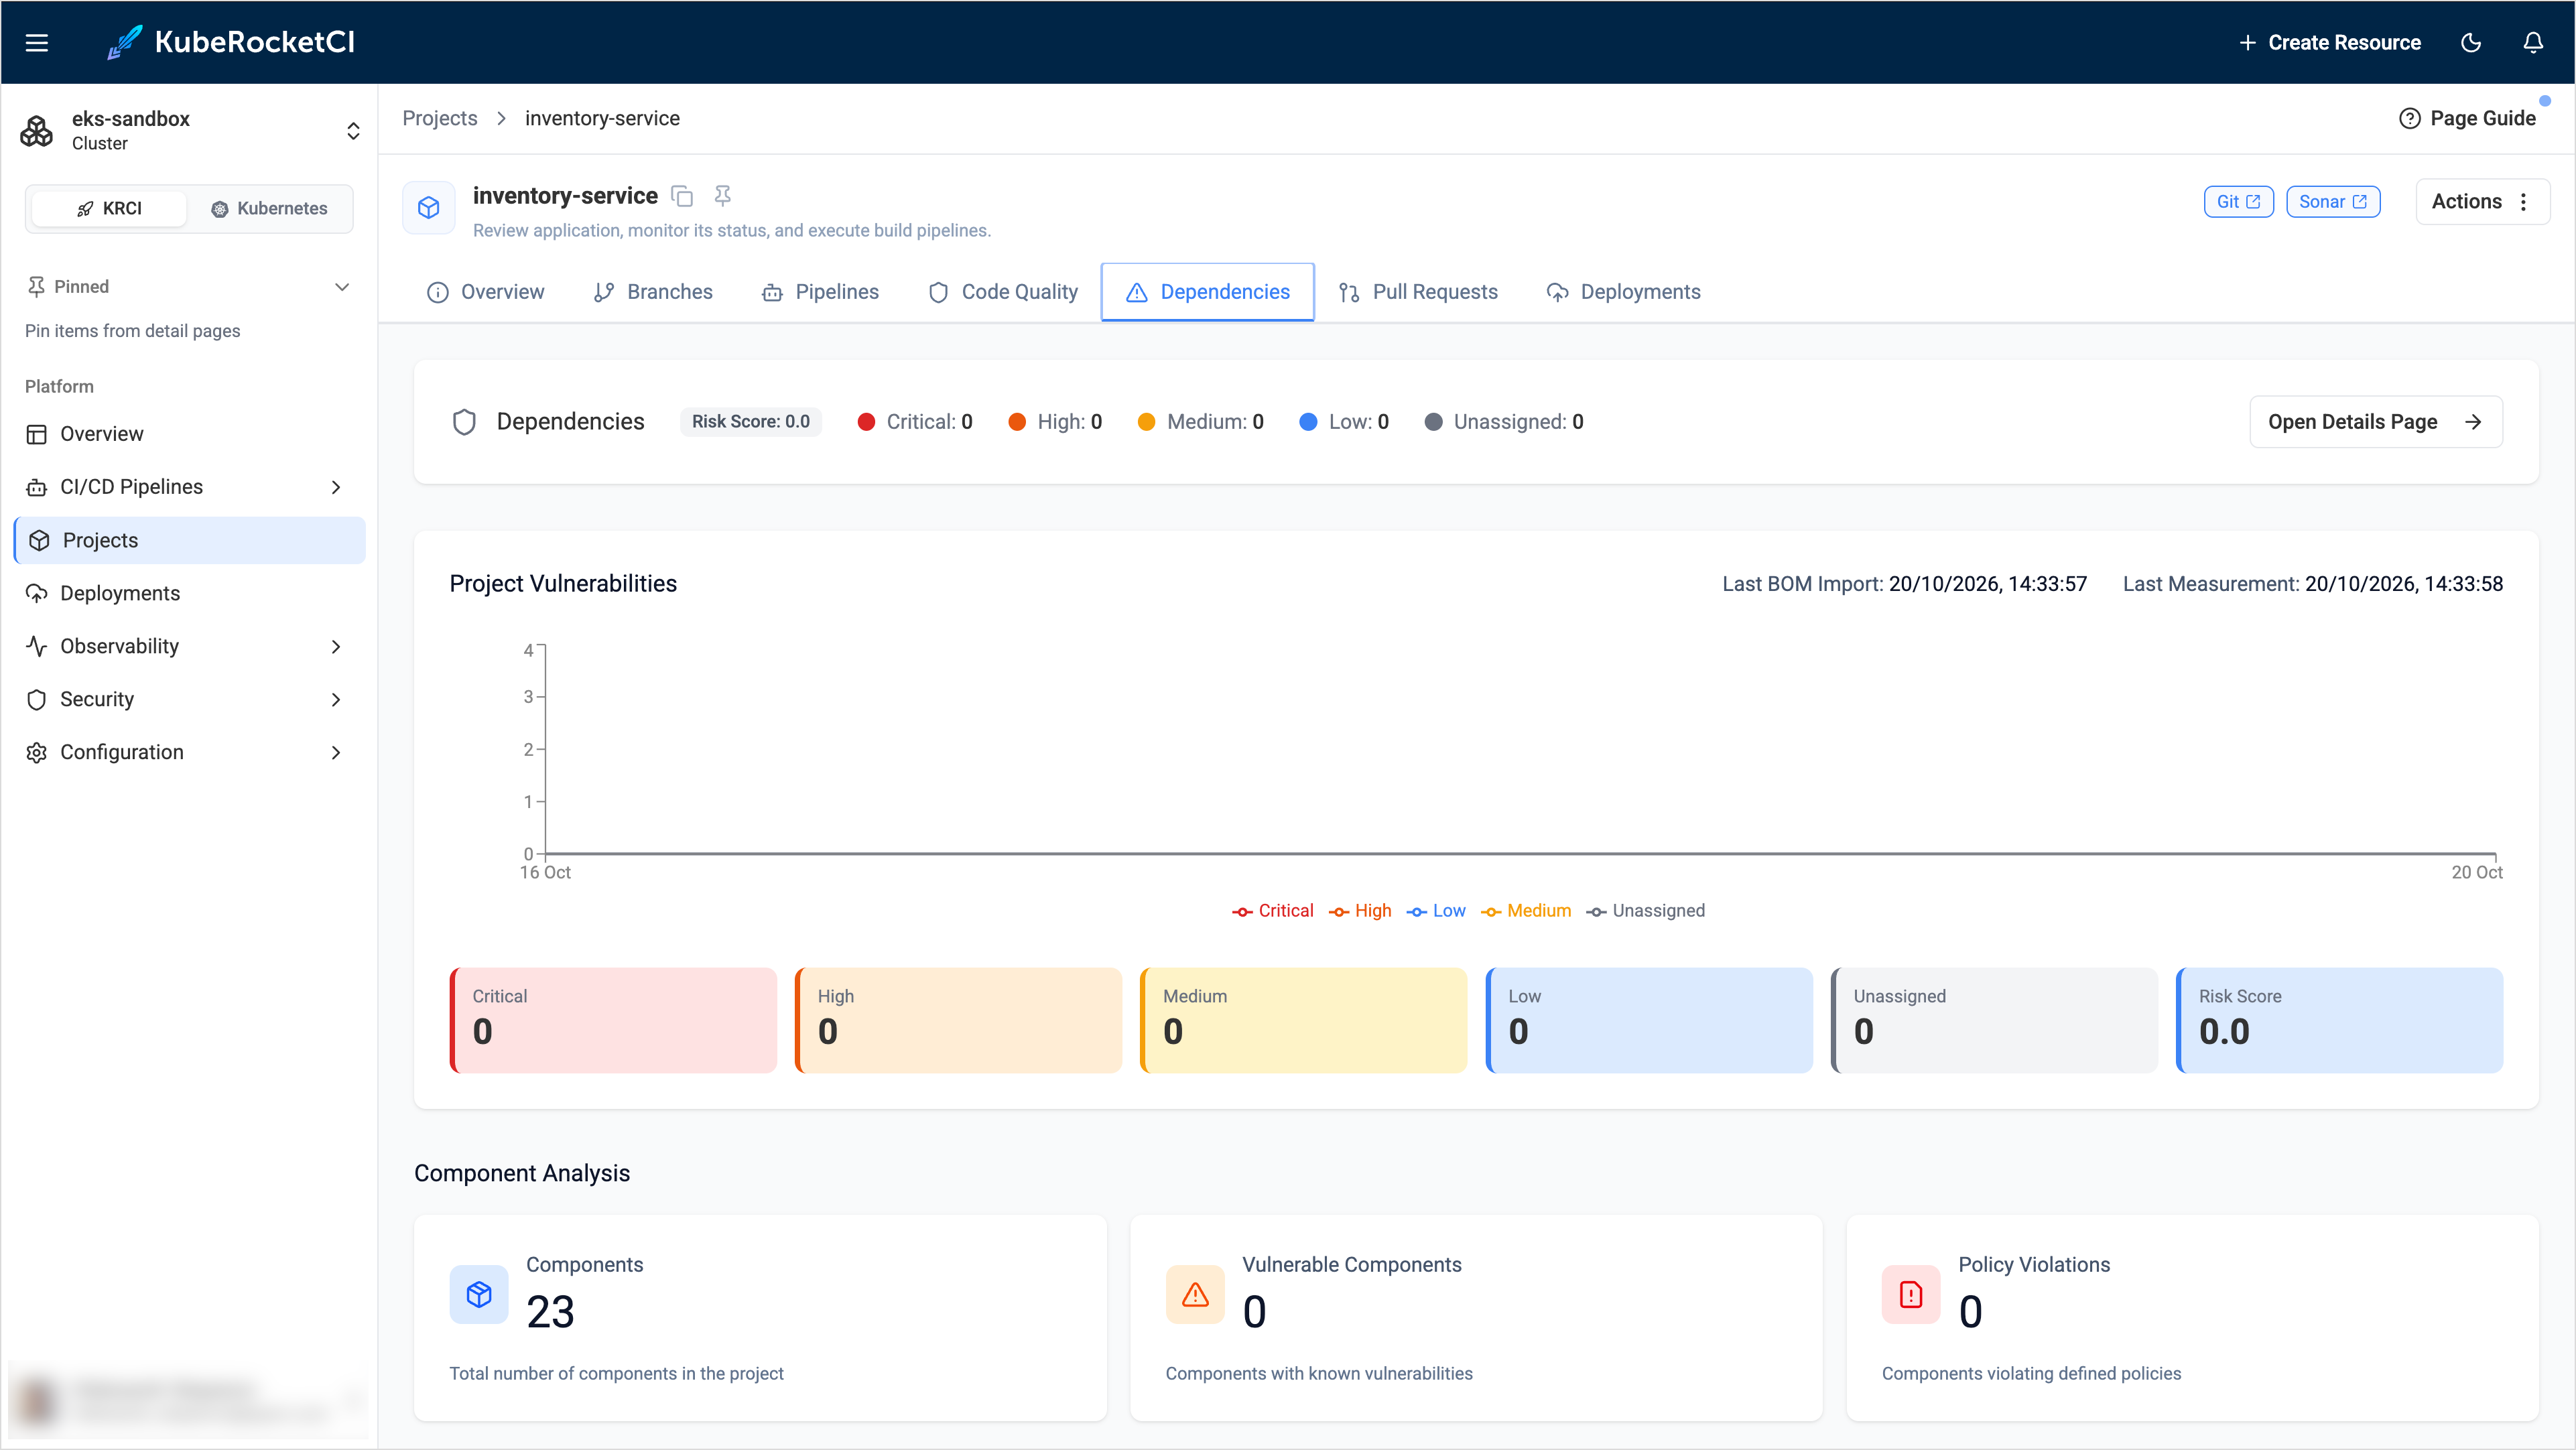This screenshot has width=2576, height=1450.
Task: Open the eks-sandbox cluster switcher
Action: (353, 131)
